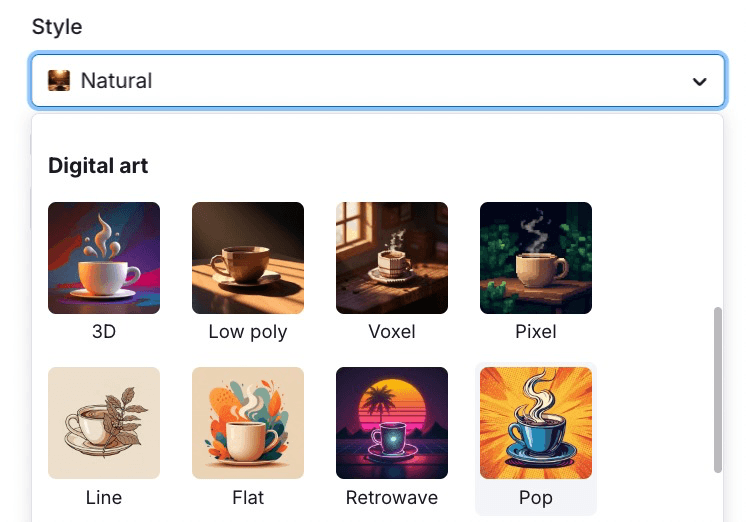Screen dimensions: 746x522
Task: Click the Flat text label
Action: coord(248,496)
